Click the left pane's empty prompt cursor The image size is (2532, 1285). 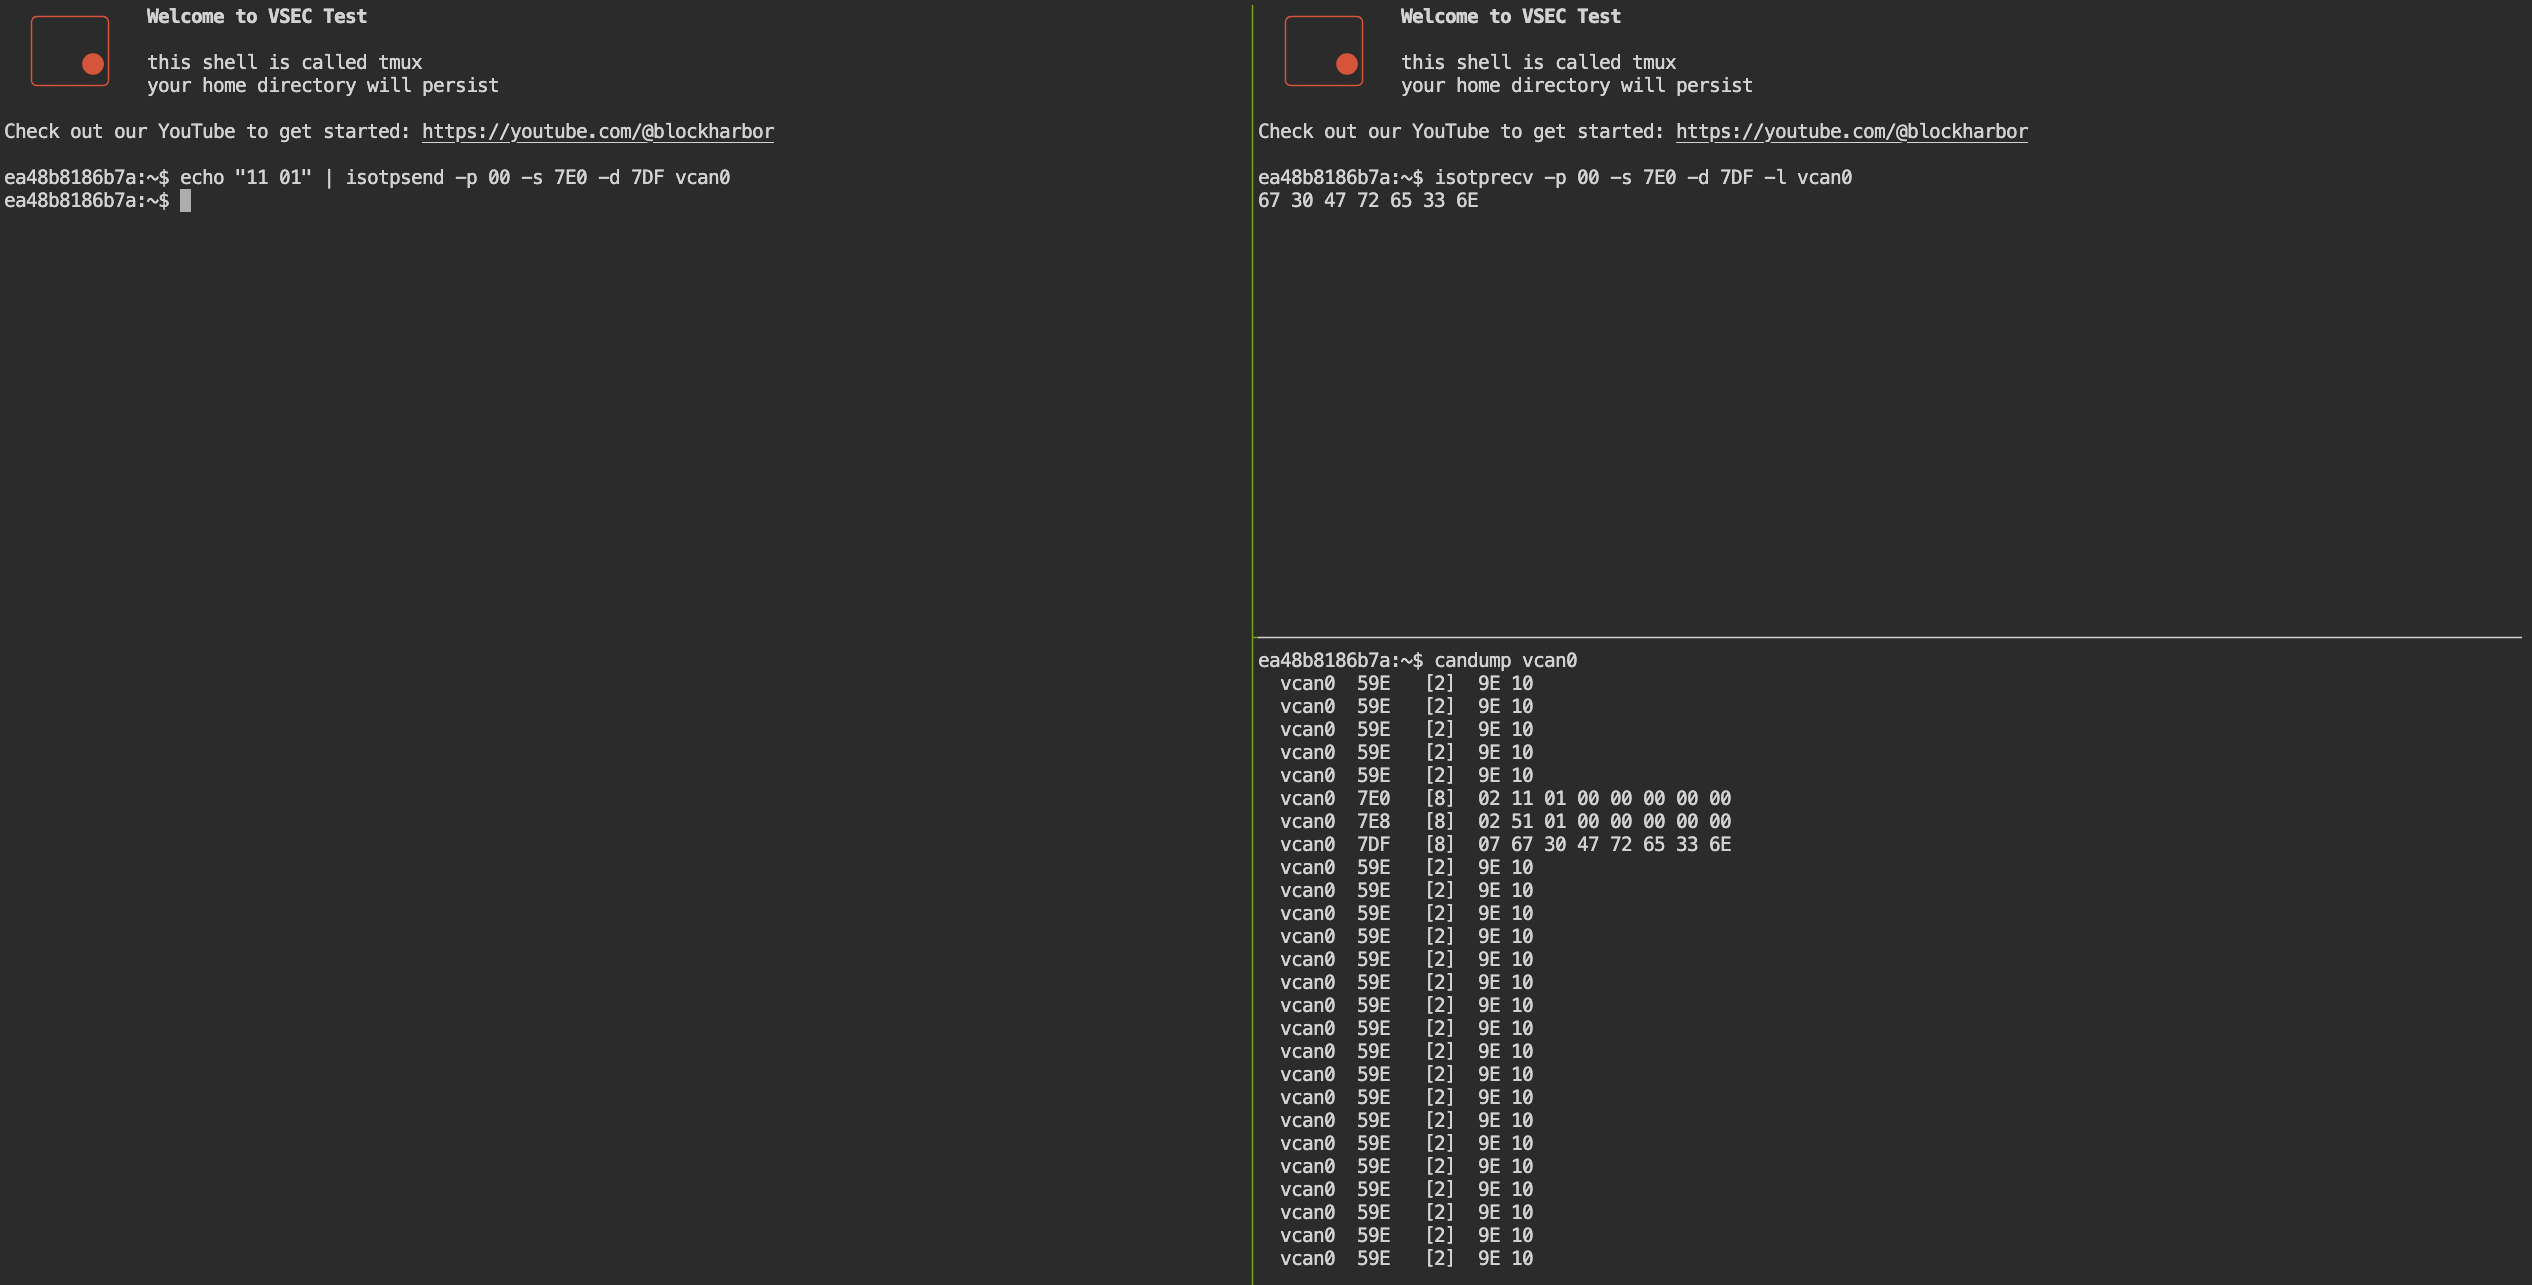185,201
